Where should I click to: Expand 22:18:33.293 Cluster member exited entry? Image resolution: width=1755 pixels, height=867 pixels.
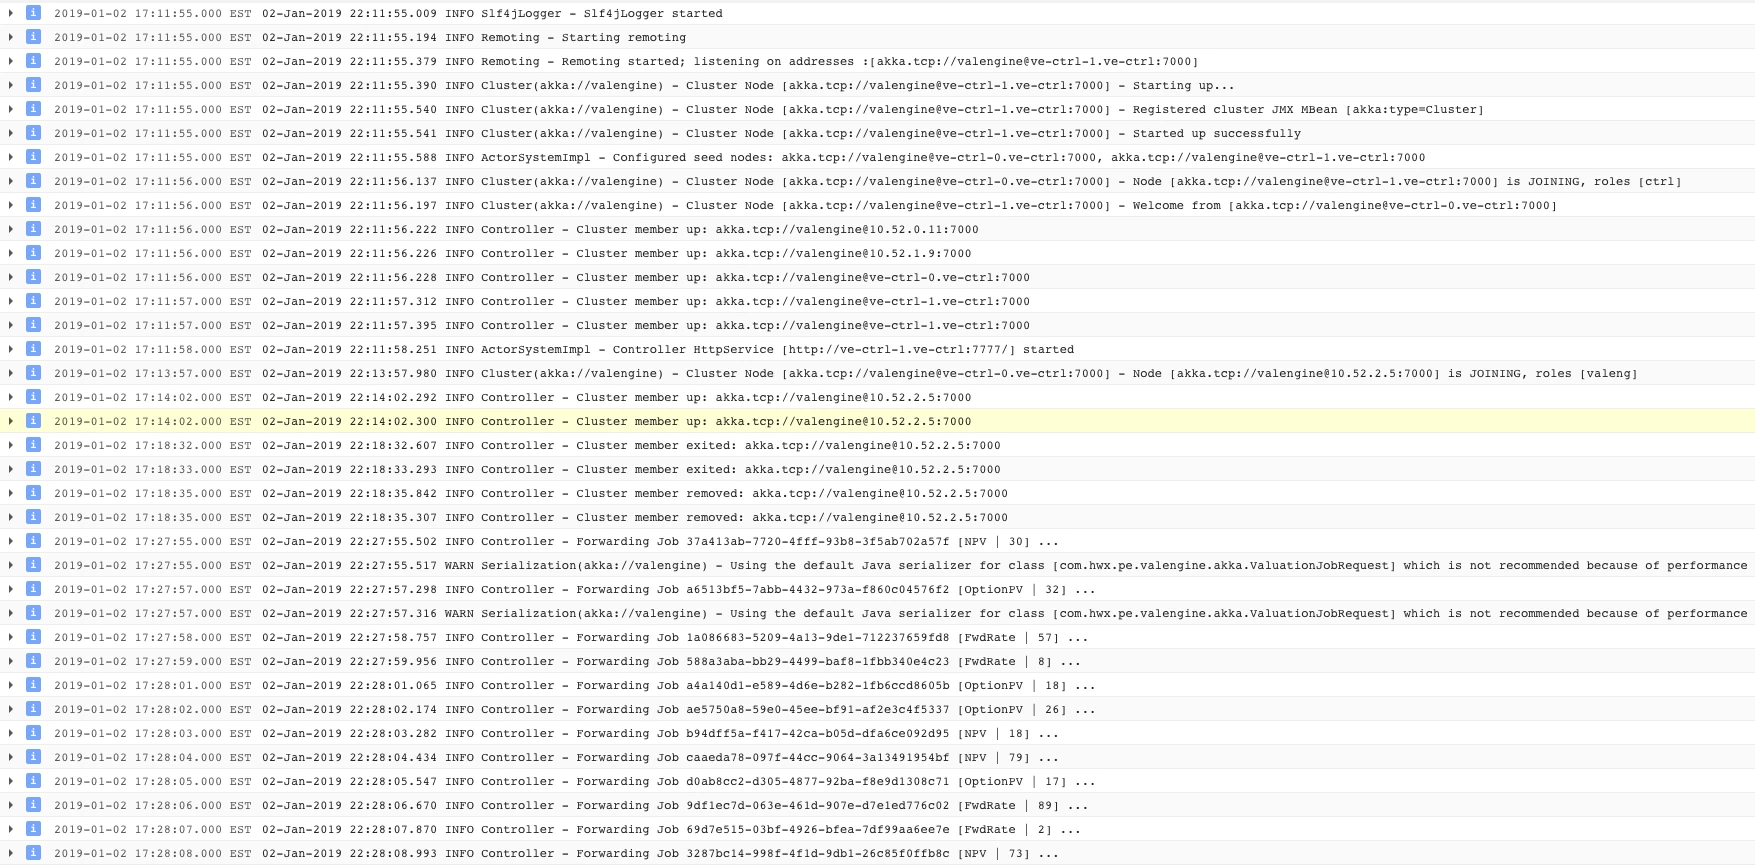click(11, 469)
